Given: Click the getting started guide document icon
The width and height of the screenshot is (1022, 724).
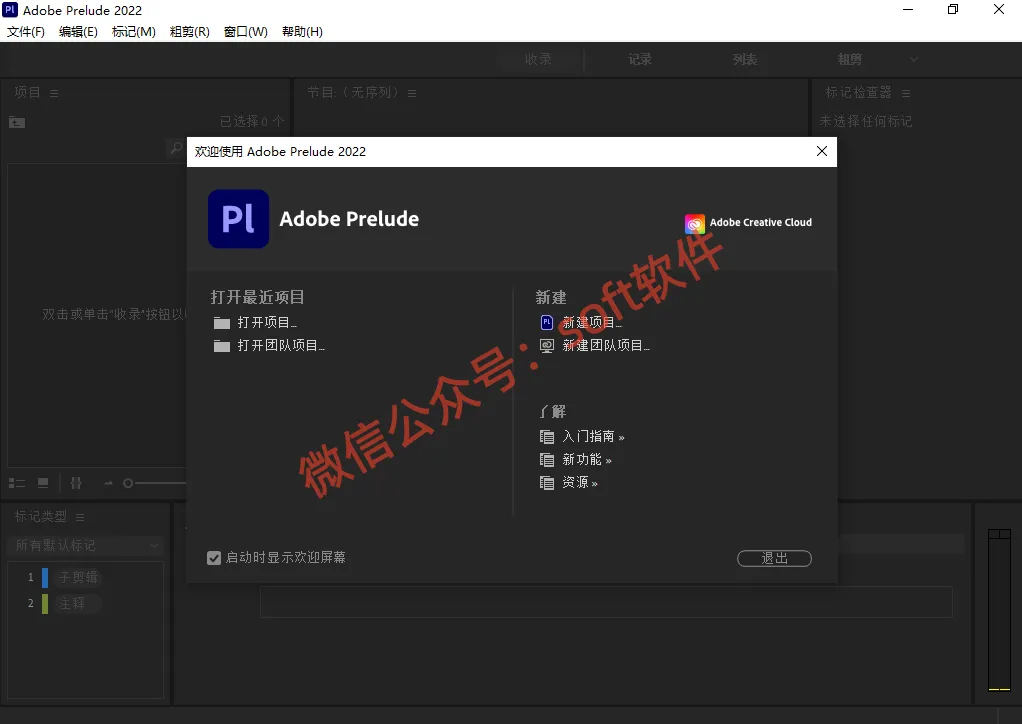Looking at the screenshot, I should point(547,437).
